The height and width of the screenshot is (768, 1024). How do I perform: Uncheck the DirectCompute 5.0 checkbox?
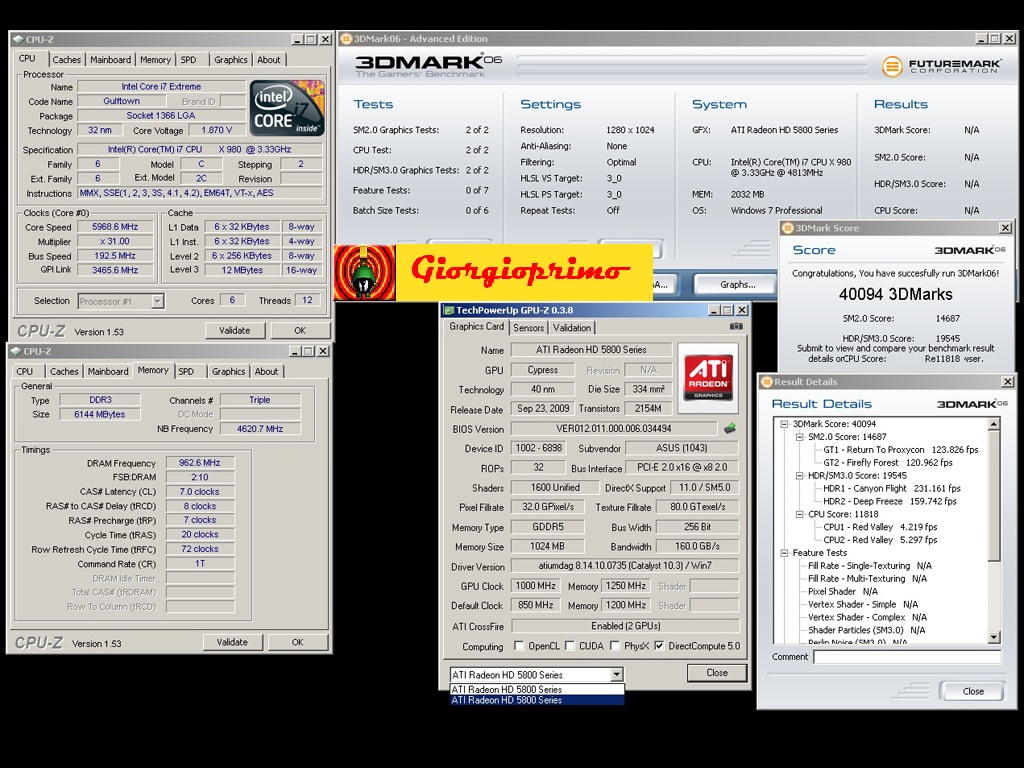tap(659, 646)
